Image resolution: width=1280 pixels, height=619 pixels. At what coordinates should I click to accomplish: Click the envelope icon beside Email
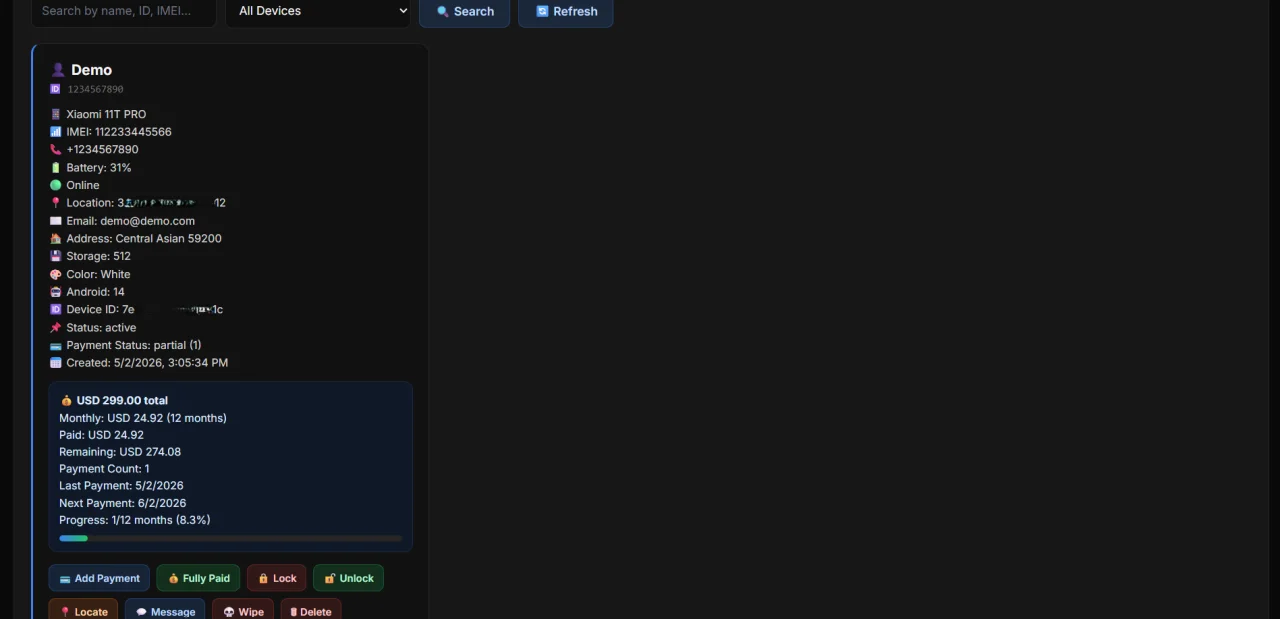[x=56, y=221]
